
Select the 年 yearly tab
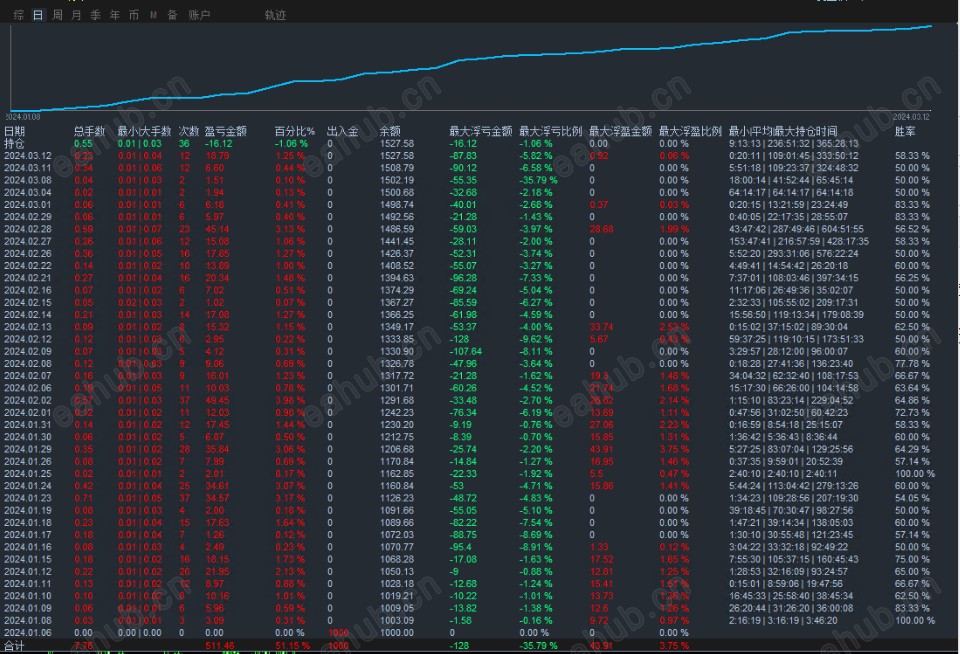(114, 15)
